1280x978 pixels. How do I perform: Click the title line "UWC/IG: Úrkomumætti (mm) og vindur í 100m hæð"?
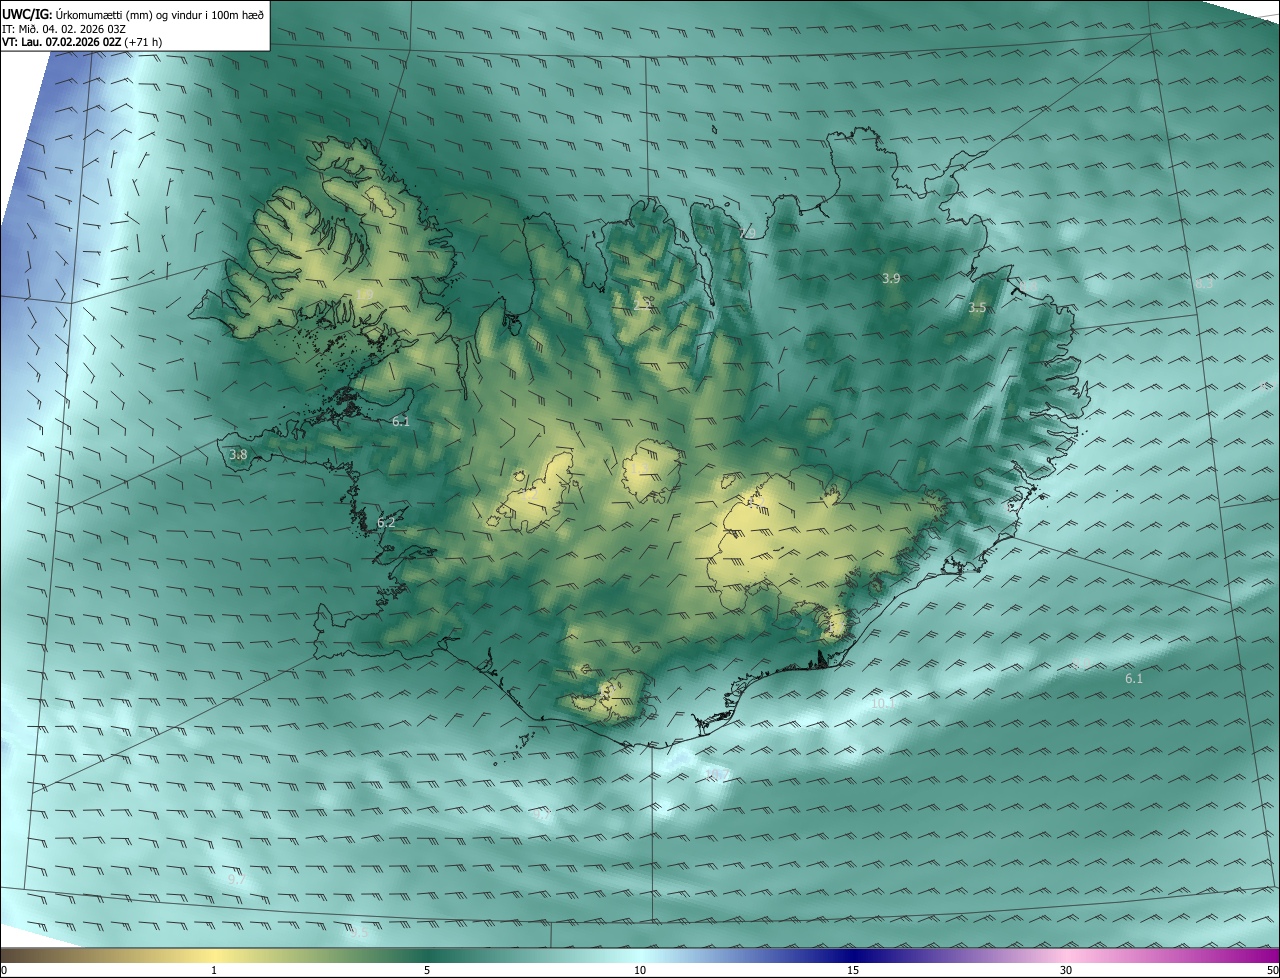(x=133, y=14)
